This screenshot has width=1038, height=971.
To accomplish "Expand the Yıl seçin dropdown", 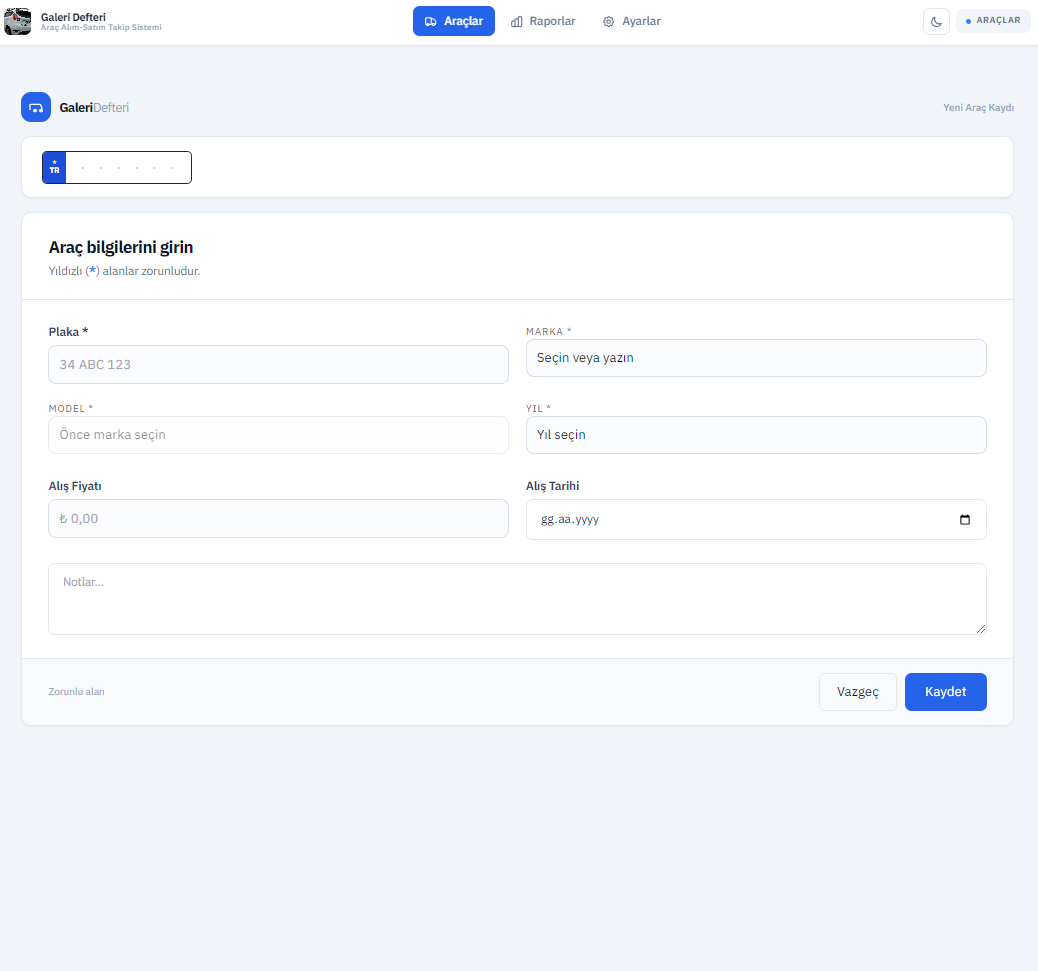I will 756,435.
